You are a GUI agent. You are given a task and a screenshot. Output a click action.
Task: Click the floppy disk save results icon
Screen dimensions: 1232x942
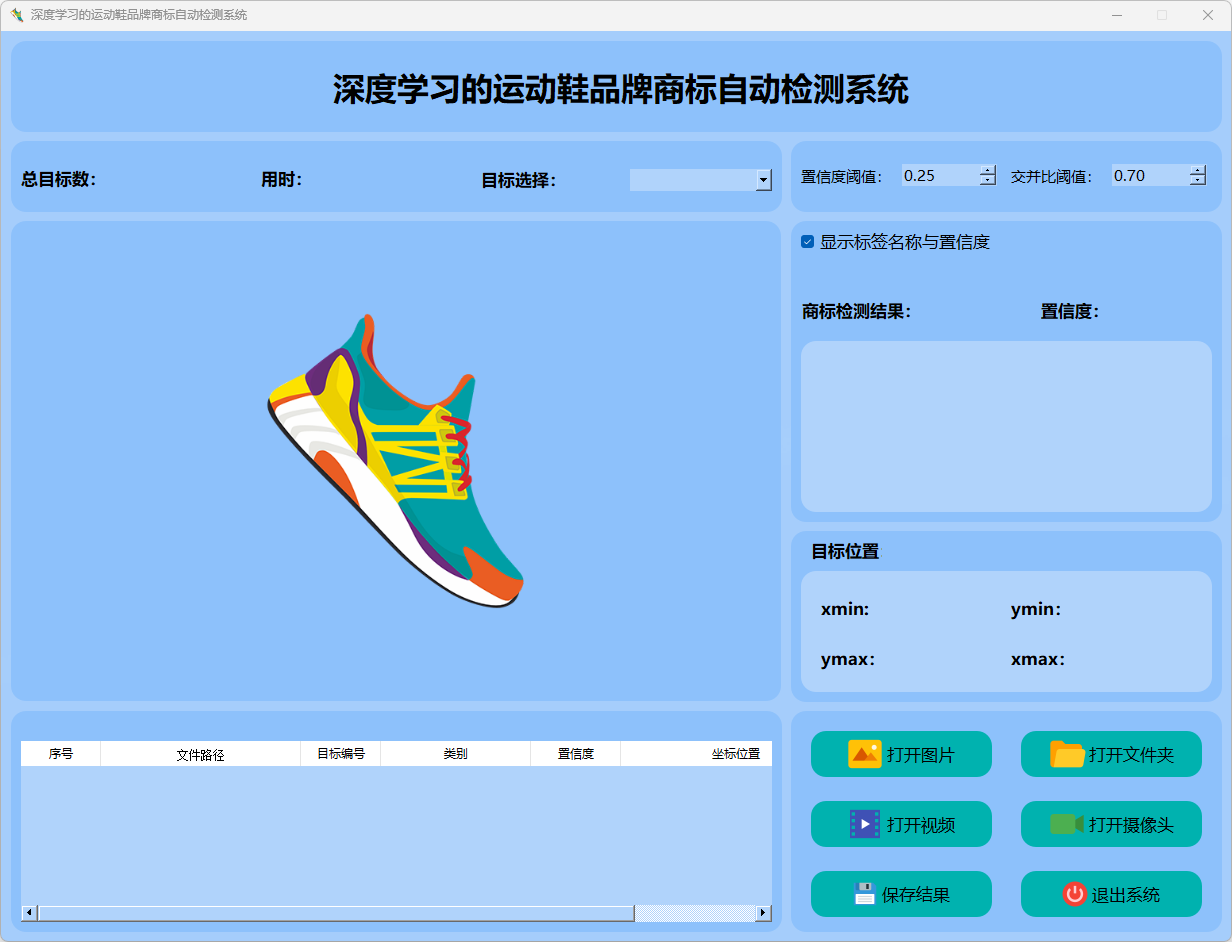(x=864, y=894)
